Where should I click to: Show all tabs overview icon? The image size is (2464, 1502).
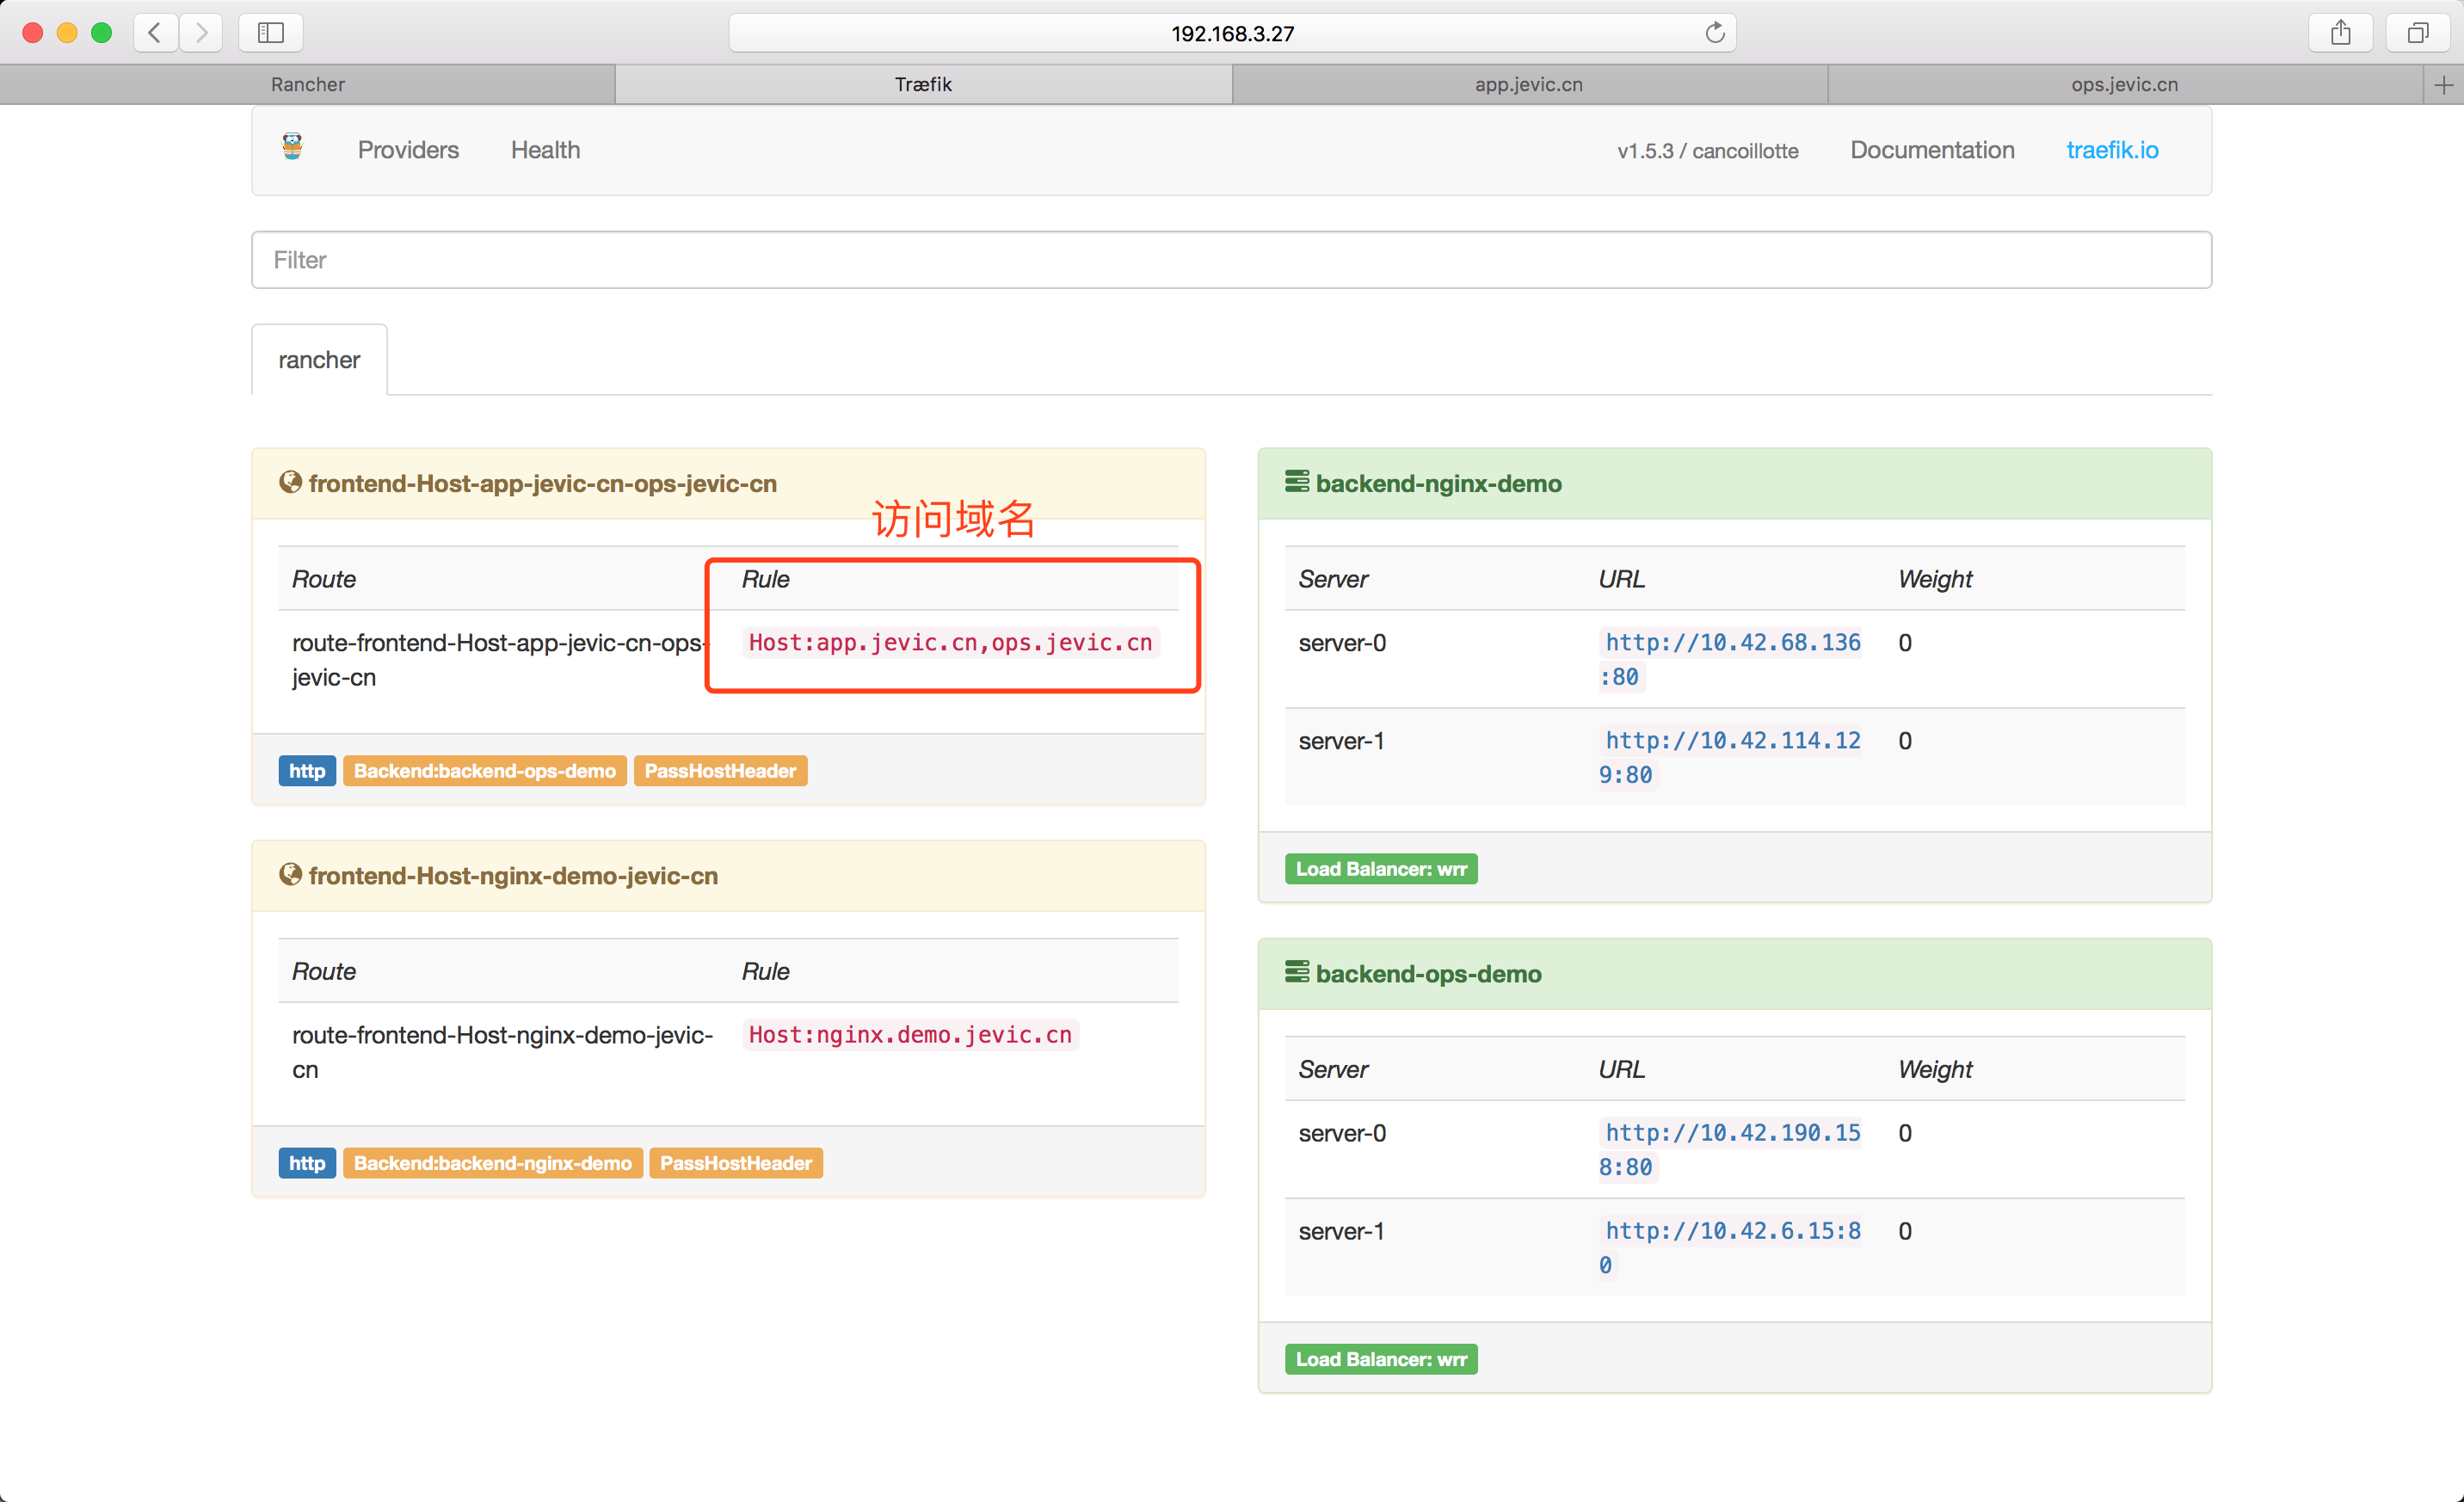[2417, 33]
